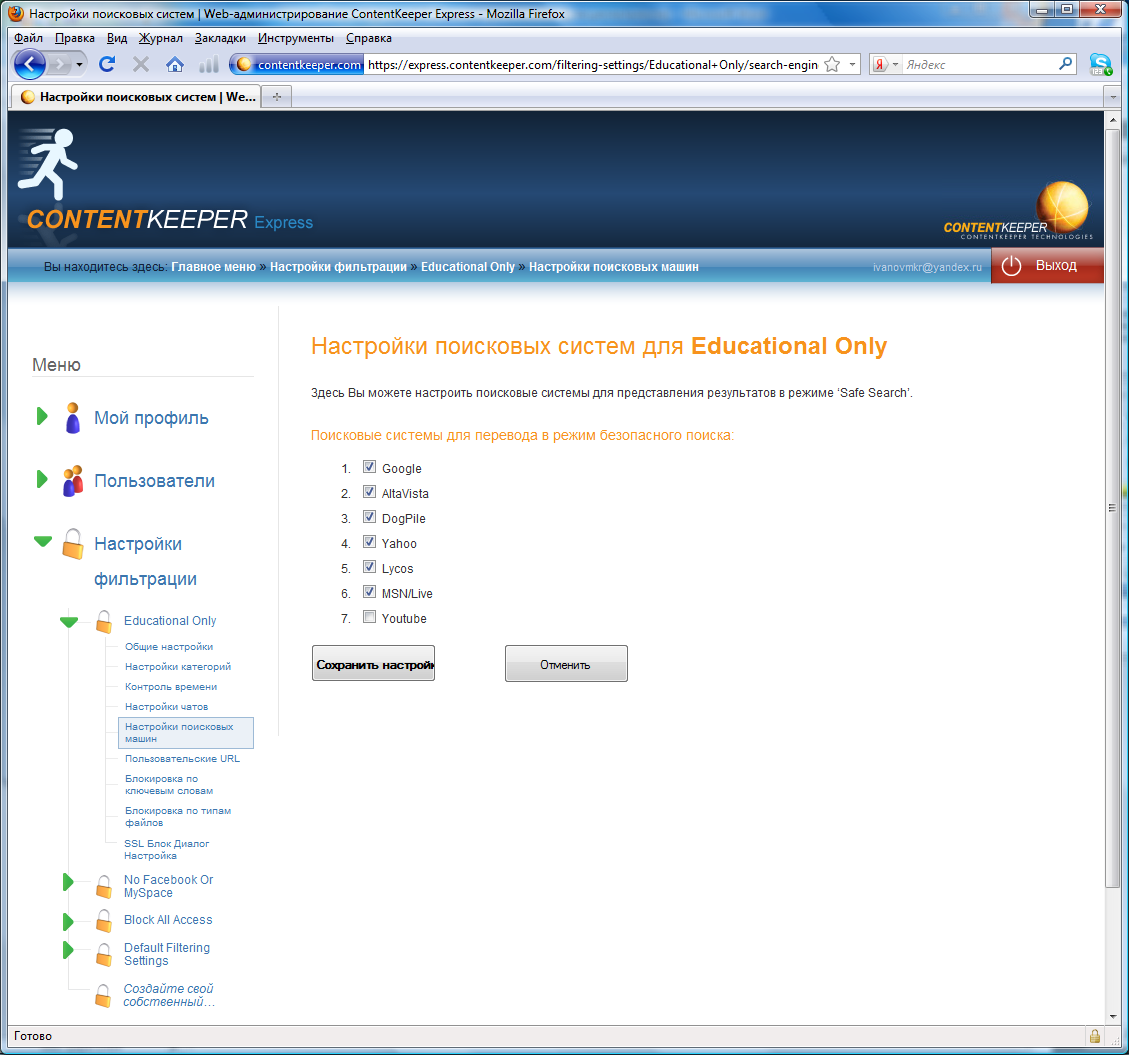The width and height of the screenshot is (1129, 1055).
Task: Bookmark this page with the star icon
Action: [x=832, y=65]
